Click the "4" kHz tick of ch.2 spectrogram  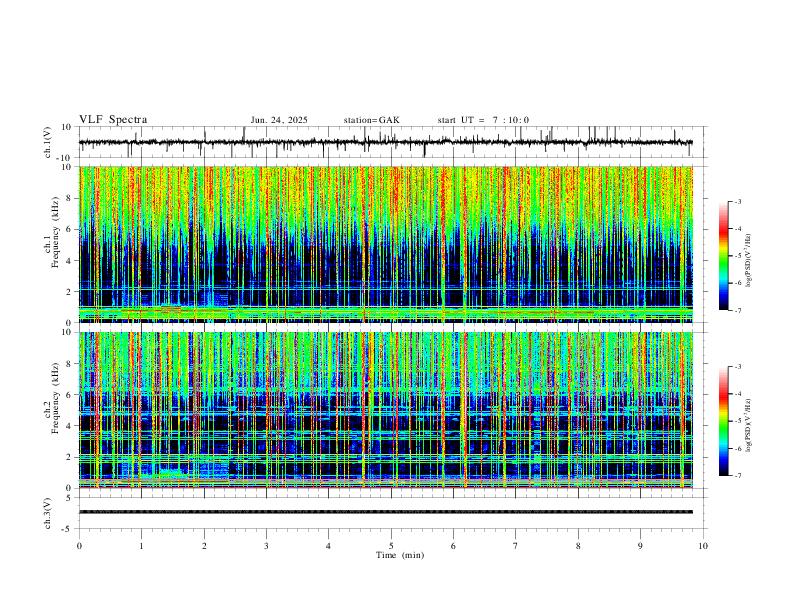click(x=70, y=426)
